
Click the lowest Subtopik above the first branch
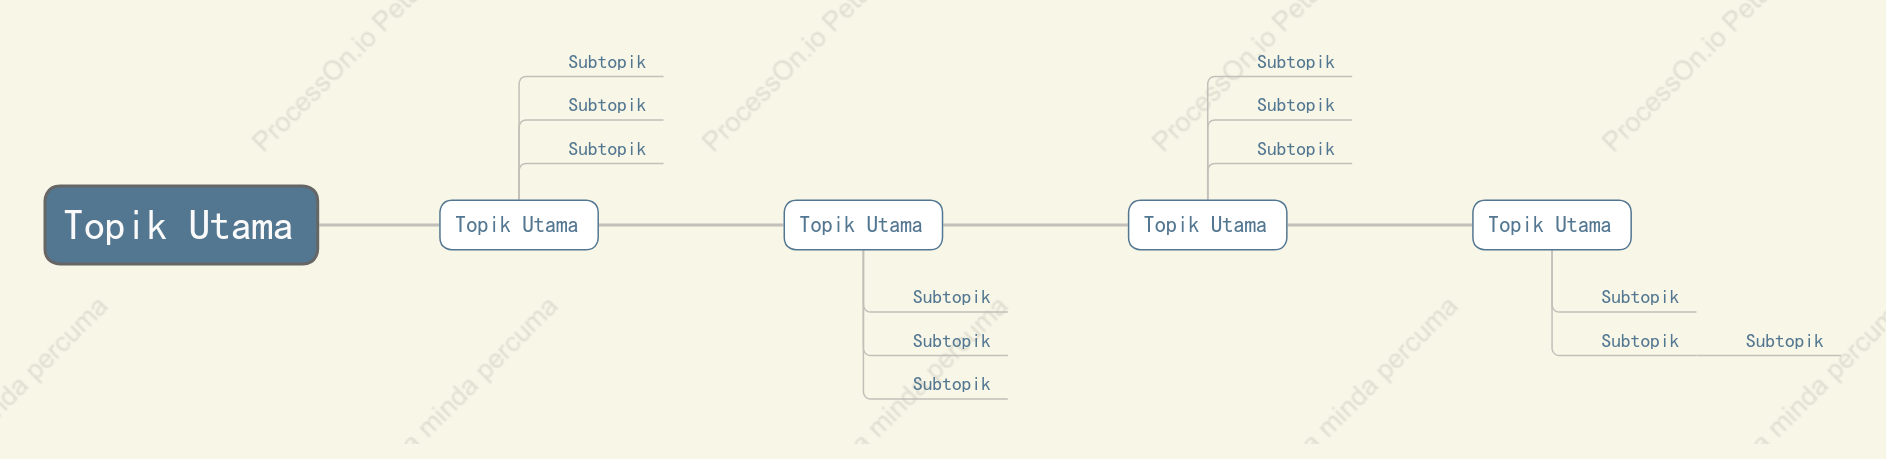(x=607, y=149)
